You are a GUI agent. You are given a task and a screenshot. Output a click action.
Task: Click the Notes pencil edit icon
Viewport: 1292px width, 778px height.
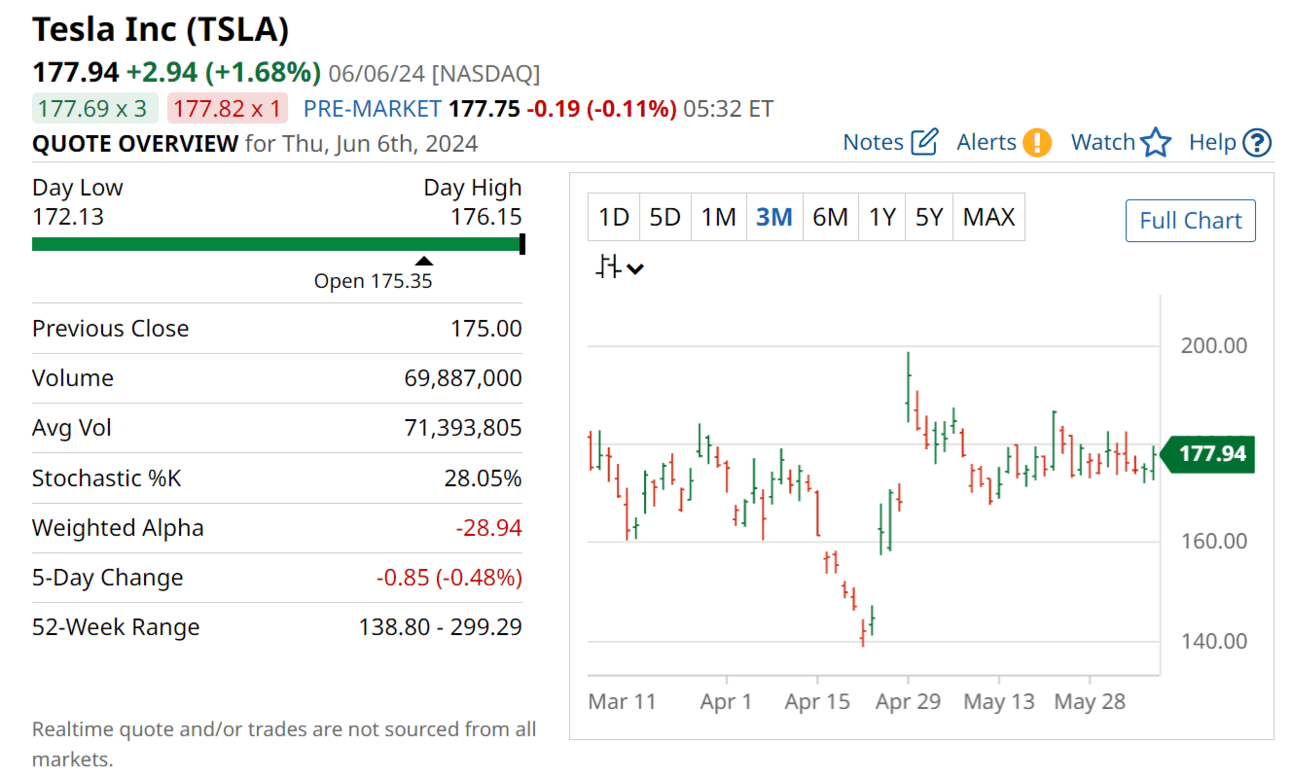pyautogui.click(x=925, y=142)
